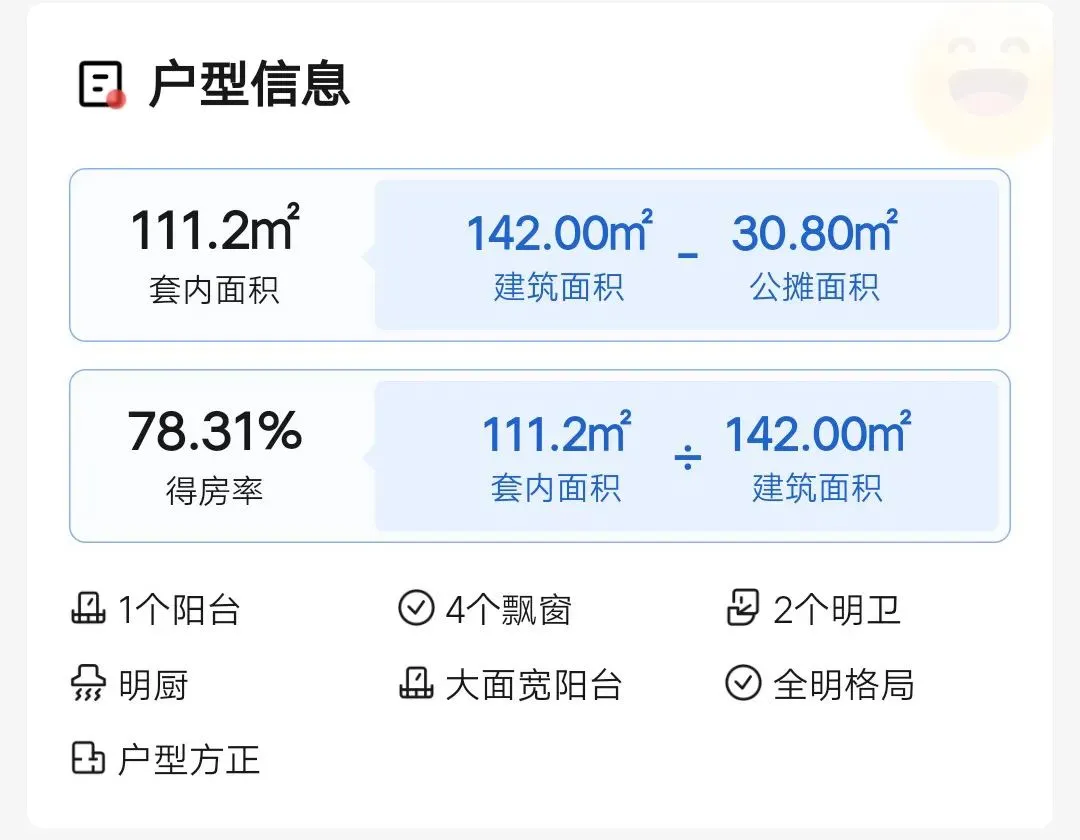Click the 户型信息 document icon
The image size is (1080, 840).
point(101,85)
